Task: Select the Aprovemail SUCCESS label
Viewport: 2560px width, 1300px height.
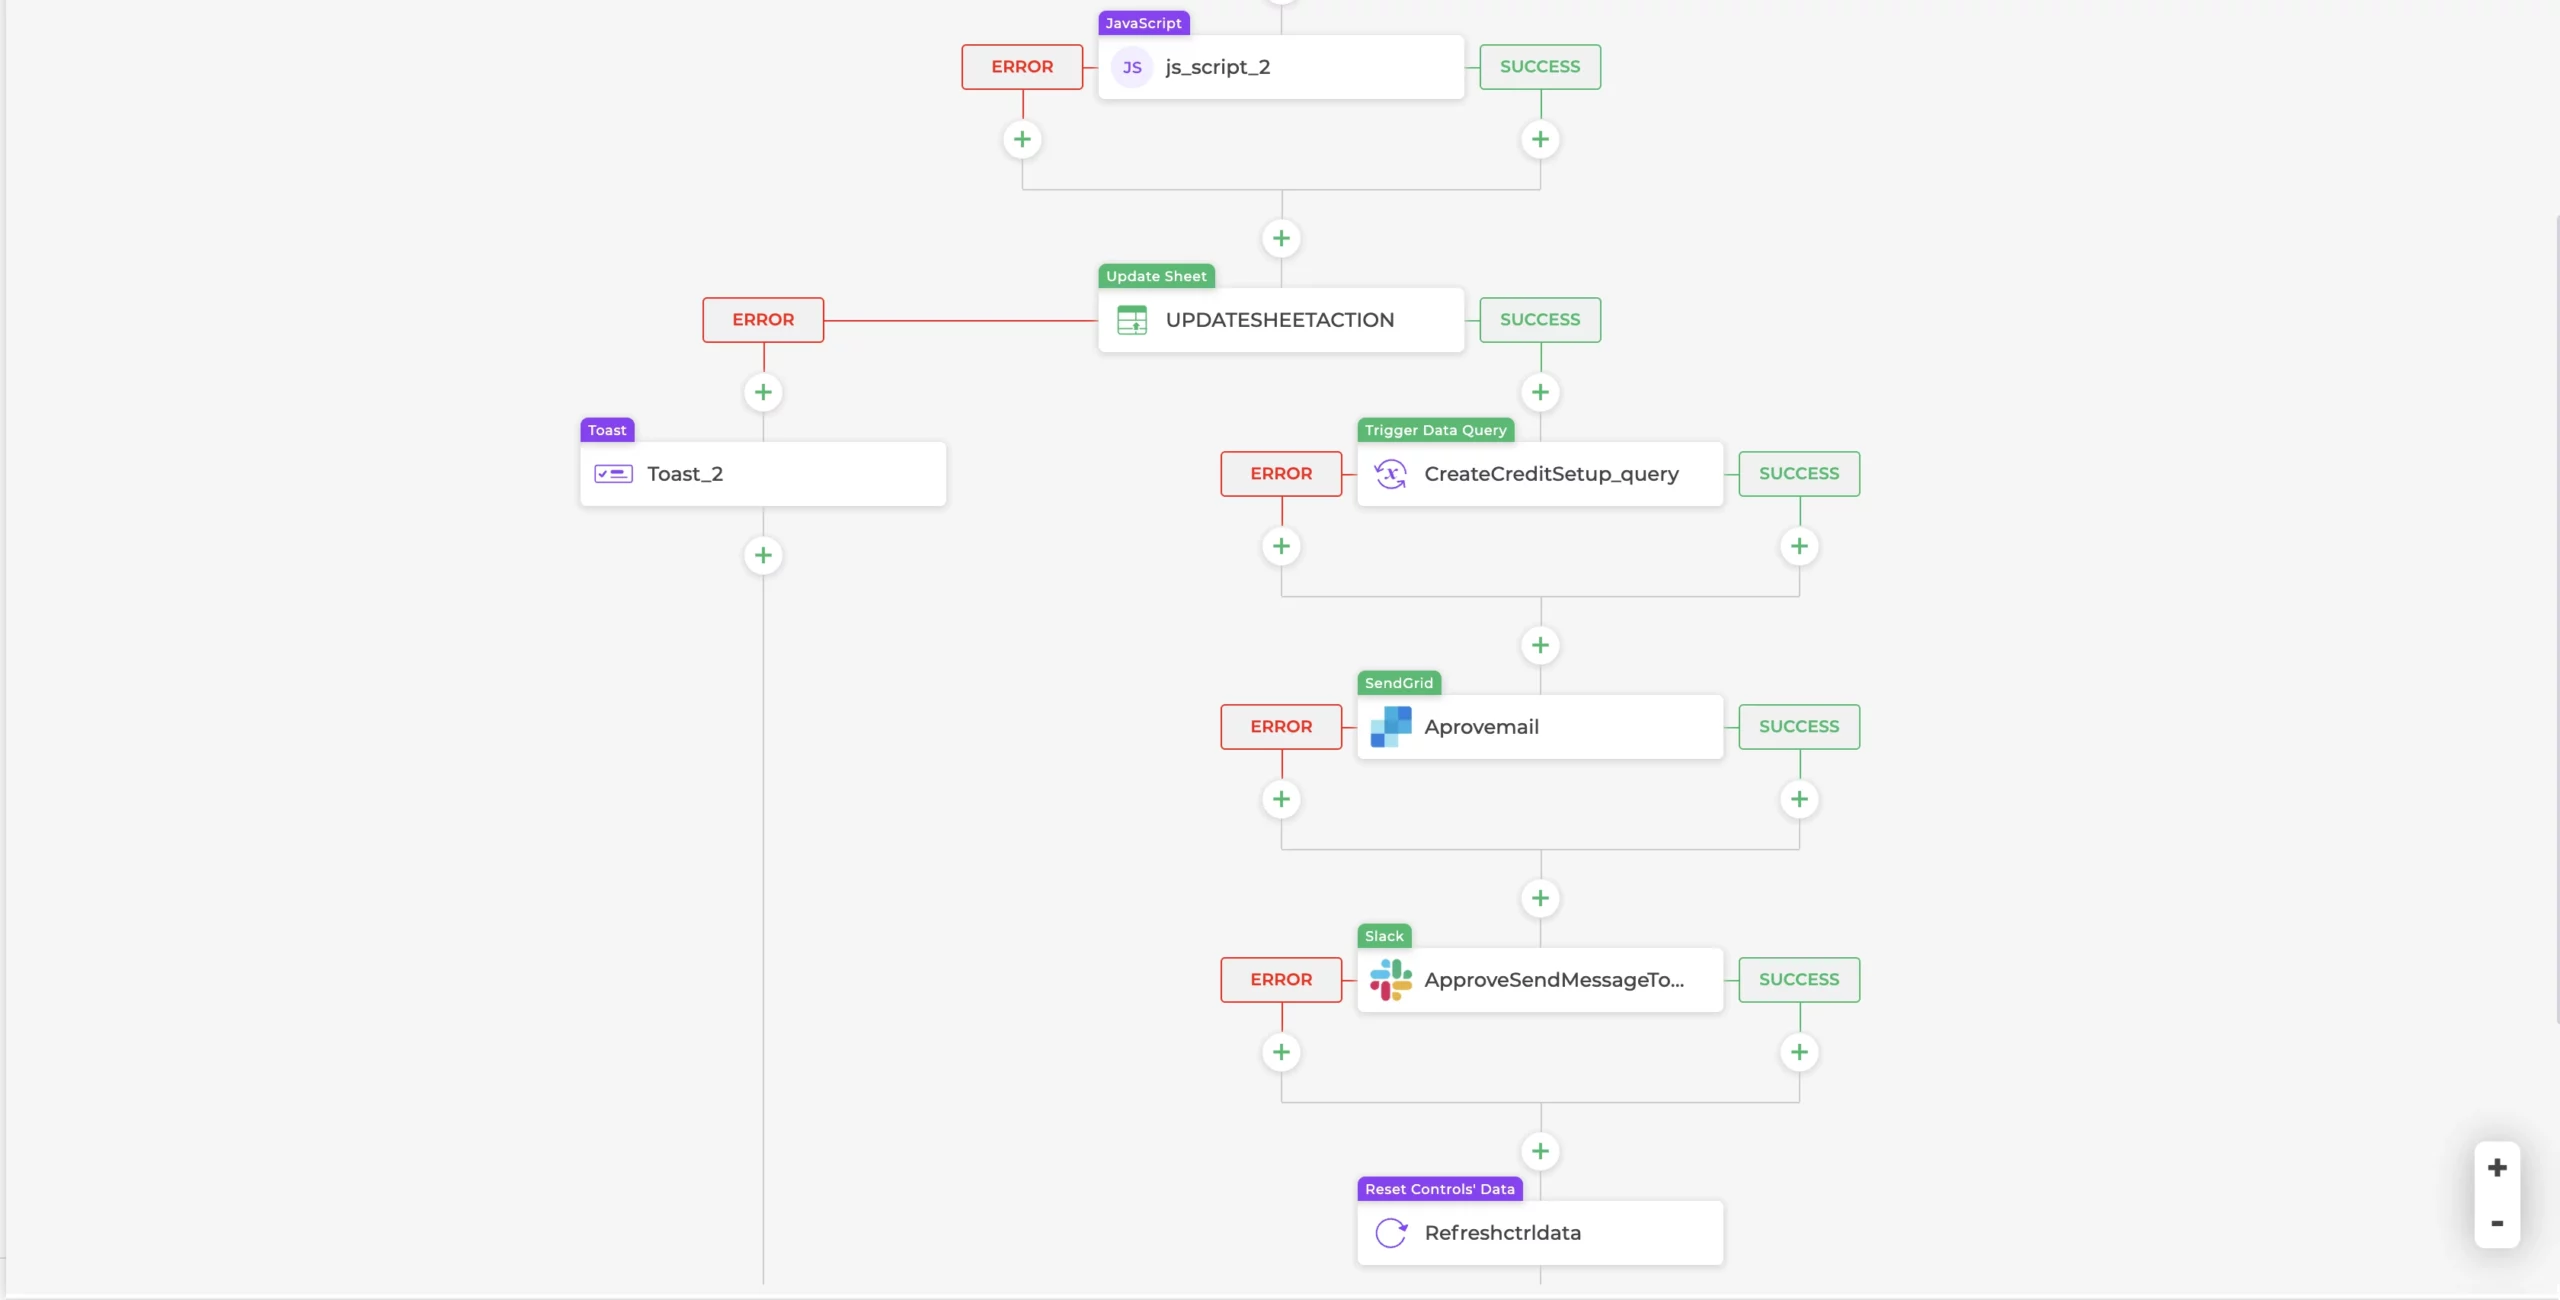Action: (1799, 727)
